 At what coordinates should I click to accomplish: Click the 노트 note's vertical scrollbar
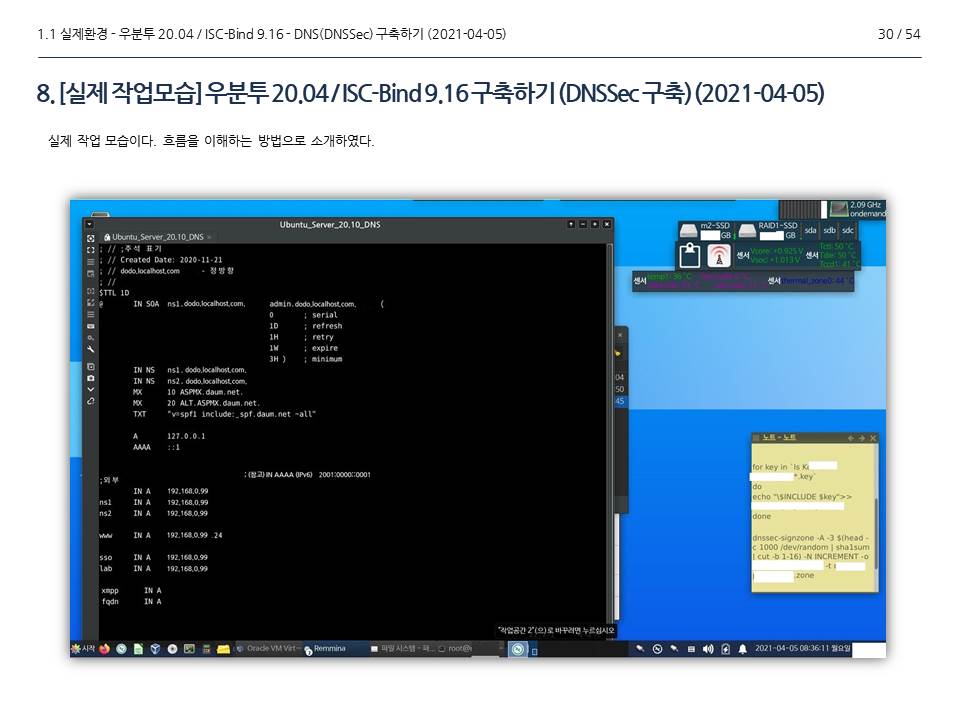[x=876, y=533]
